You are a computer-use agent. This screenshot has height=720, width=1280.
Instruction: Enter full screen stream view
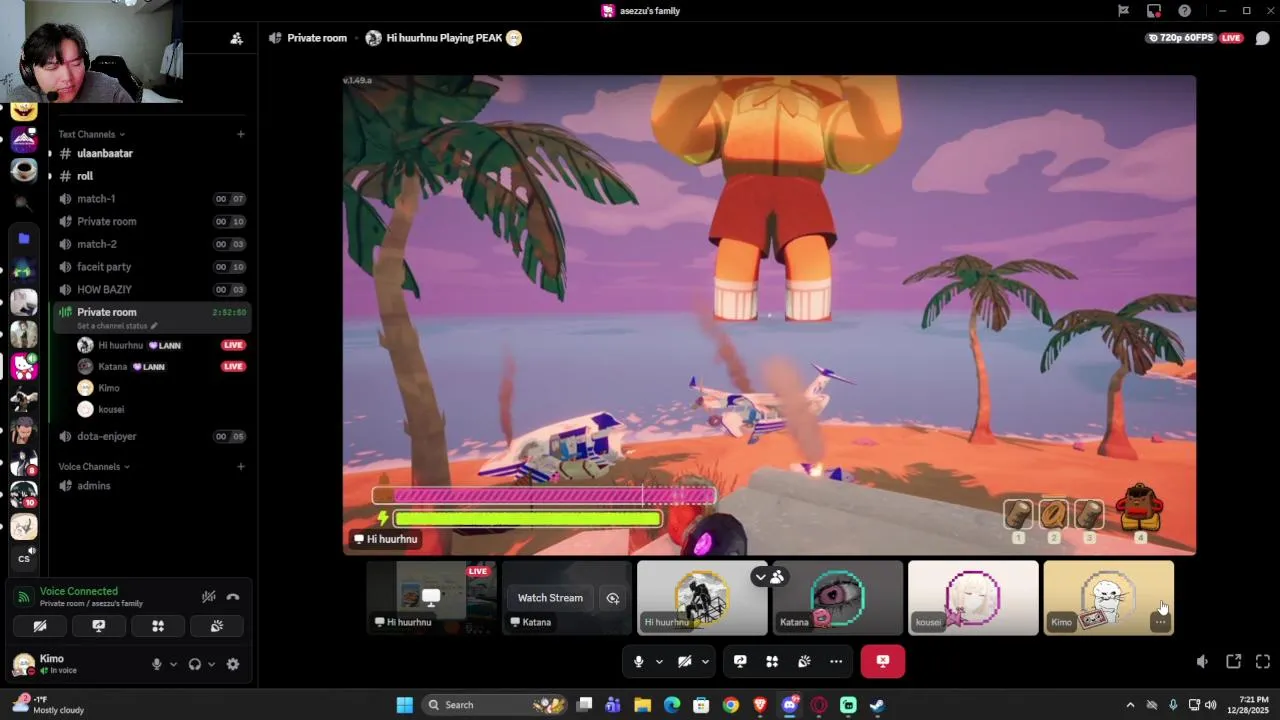(x=1263, y=661)
